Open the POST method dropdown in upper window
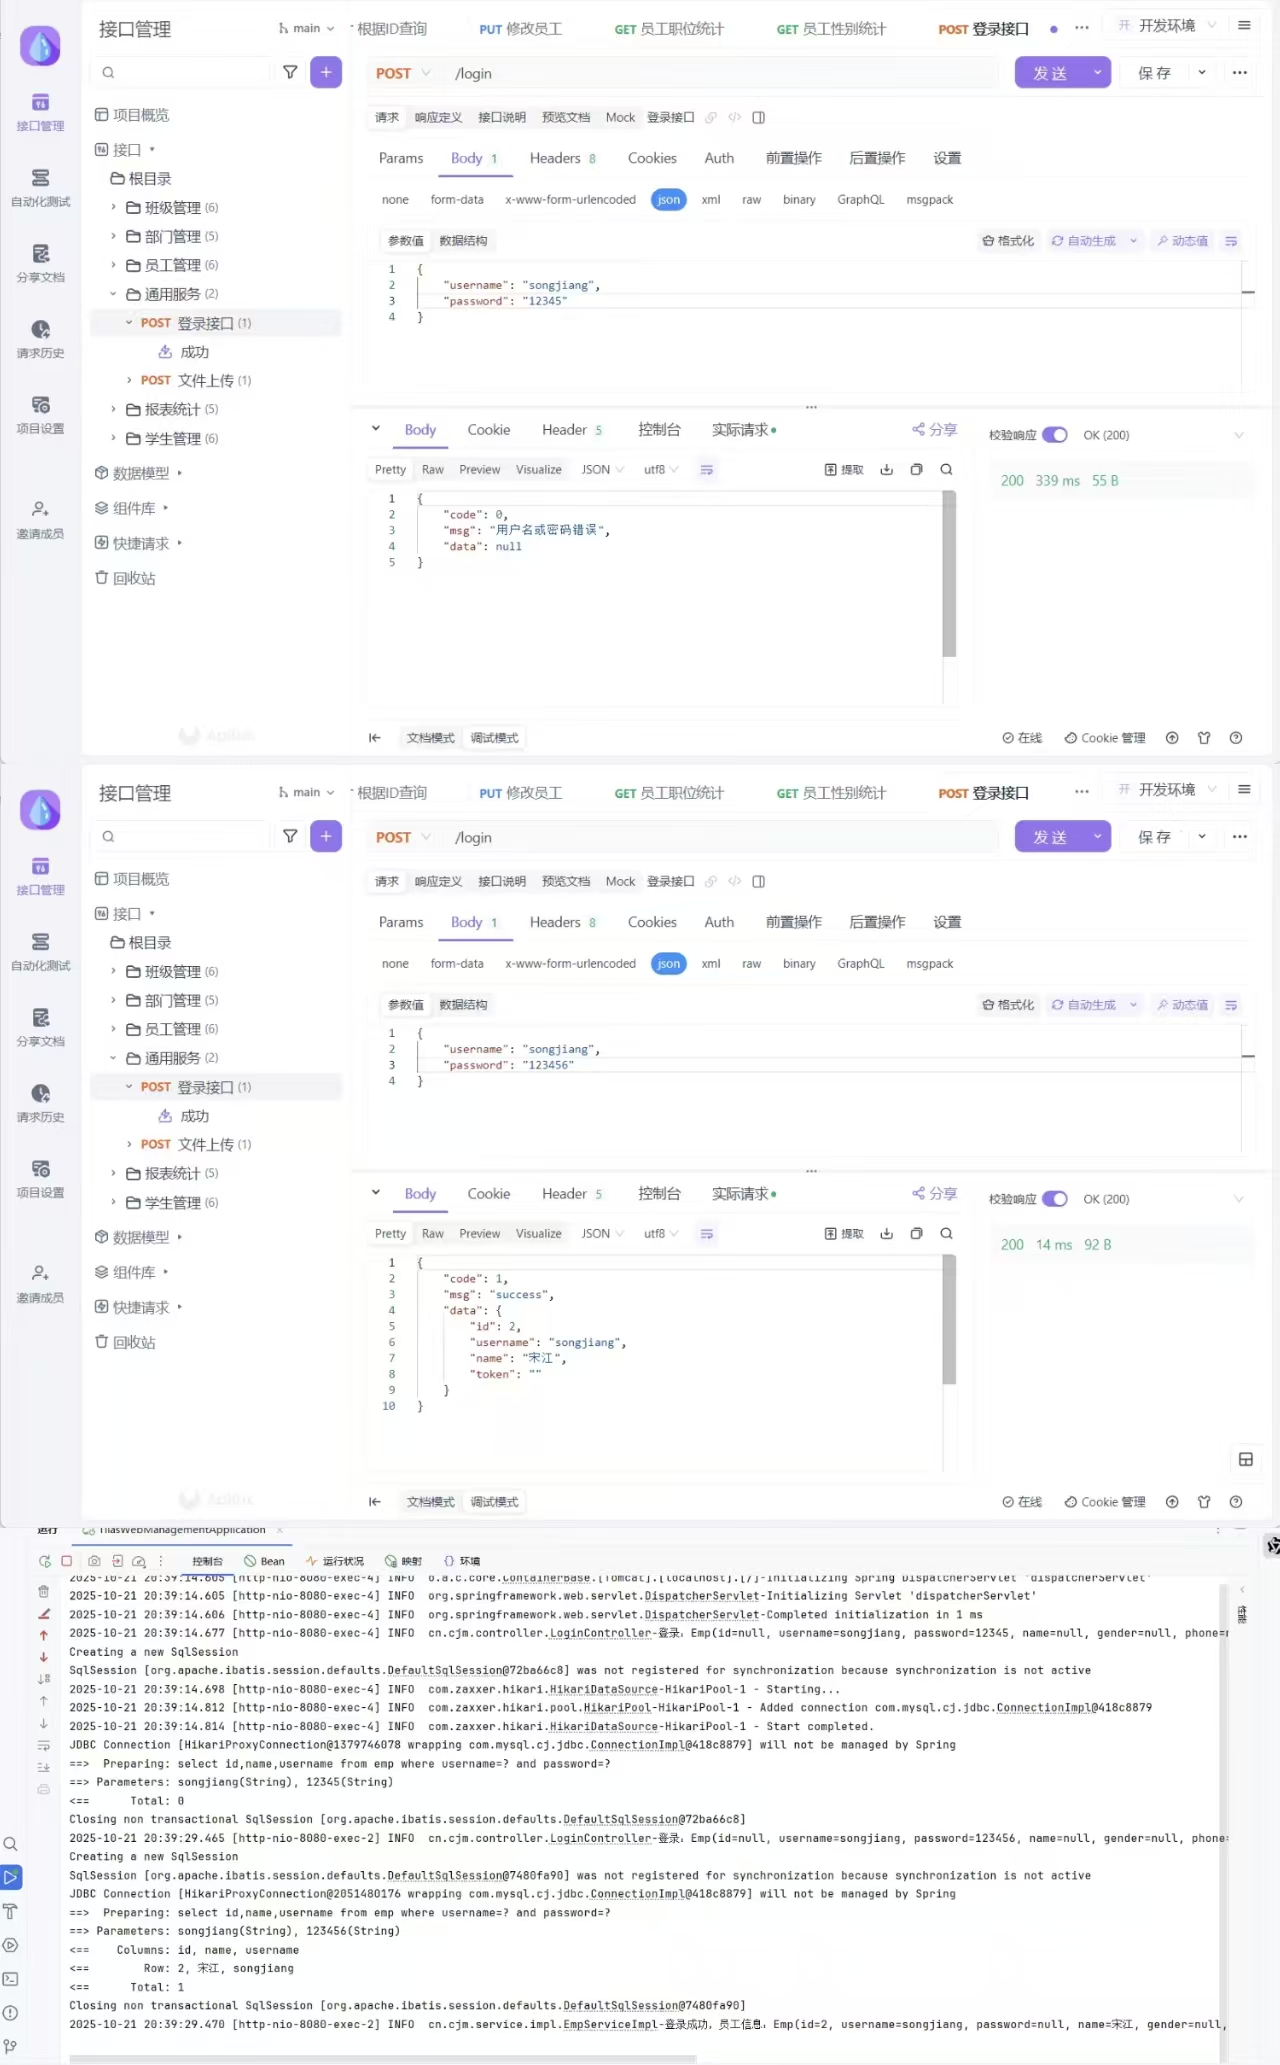 pos(403,74)
